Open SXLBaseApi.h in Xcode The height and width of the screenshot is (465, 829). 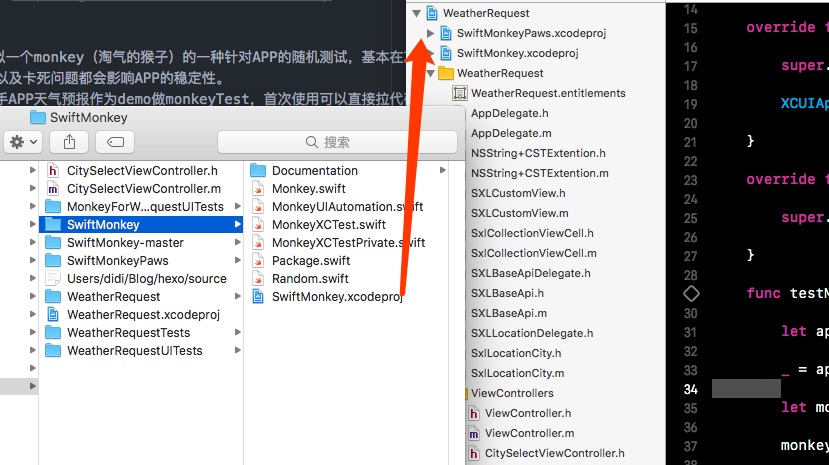point(508,293)
